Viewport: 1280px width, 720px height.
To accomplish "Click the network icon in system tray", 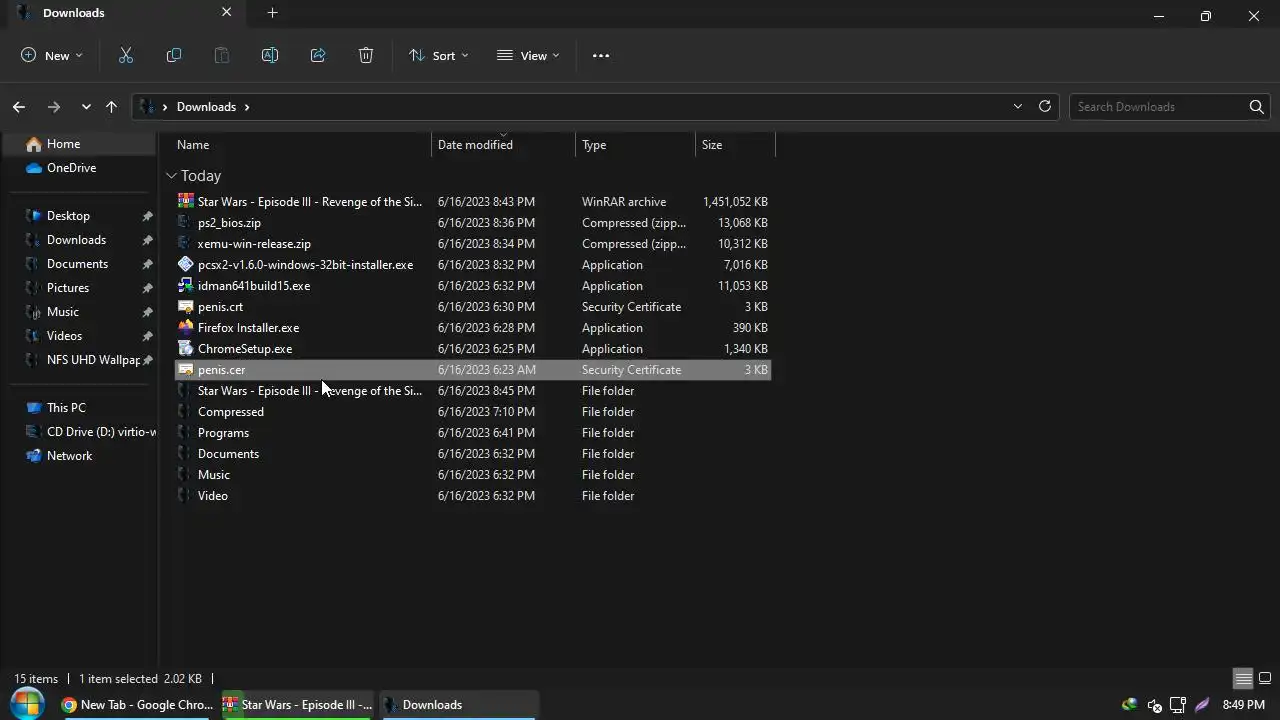I will click(x=1178, y=705).
